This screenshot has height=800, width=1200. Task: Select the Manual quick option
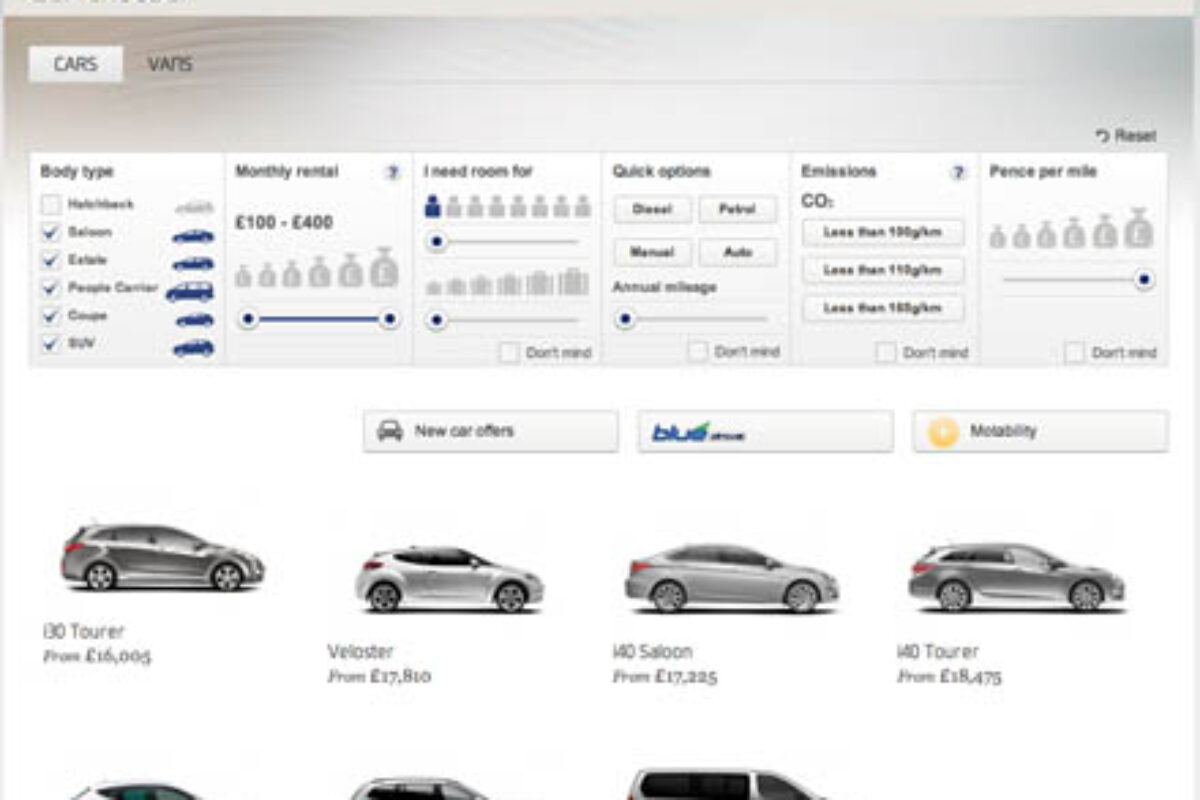tap(651, 253)
